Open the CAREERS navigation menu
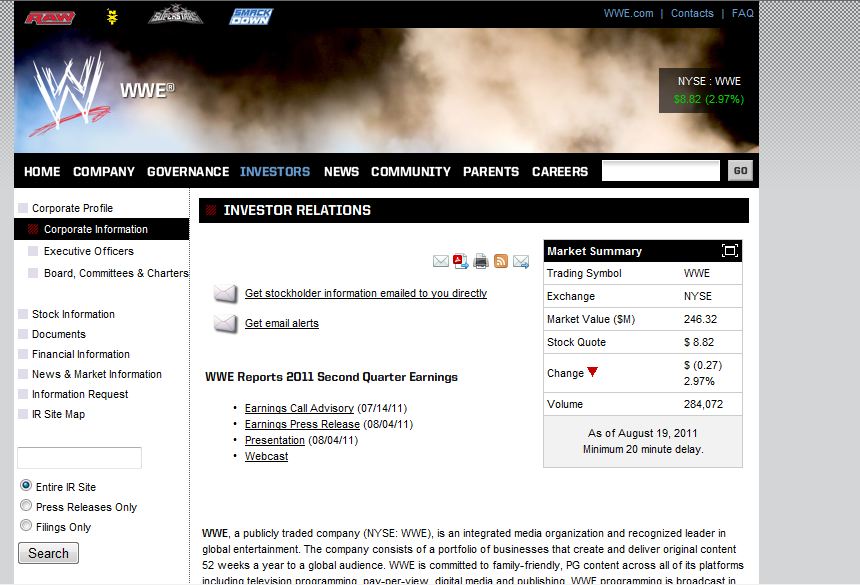Image resolution: width=860 pixels, height=585 pixels. pyautogui.click(x=560, y=172)
